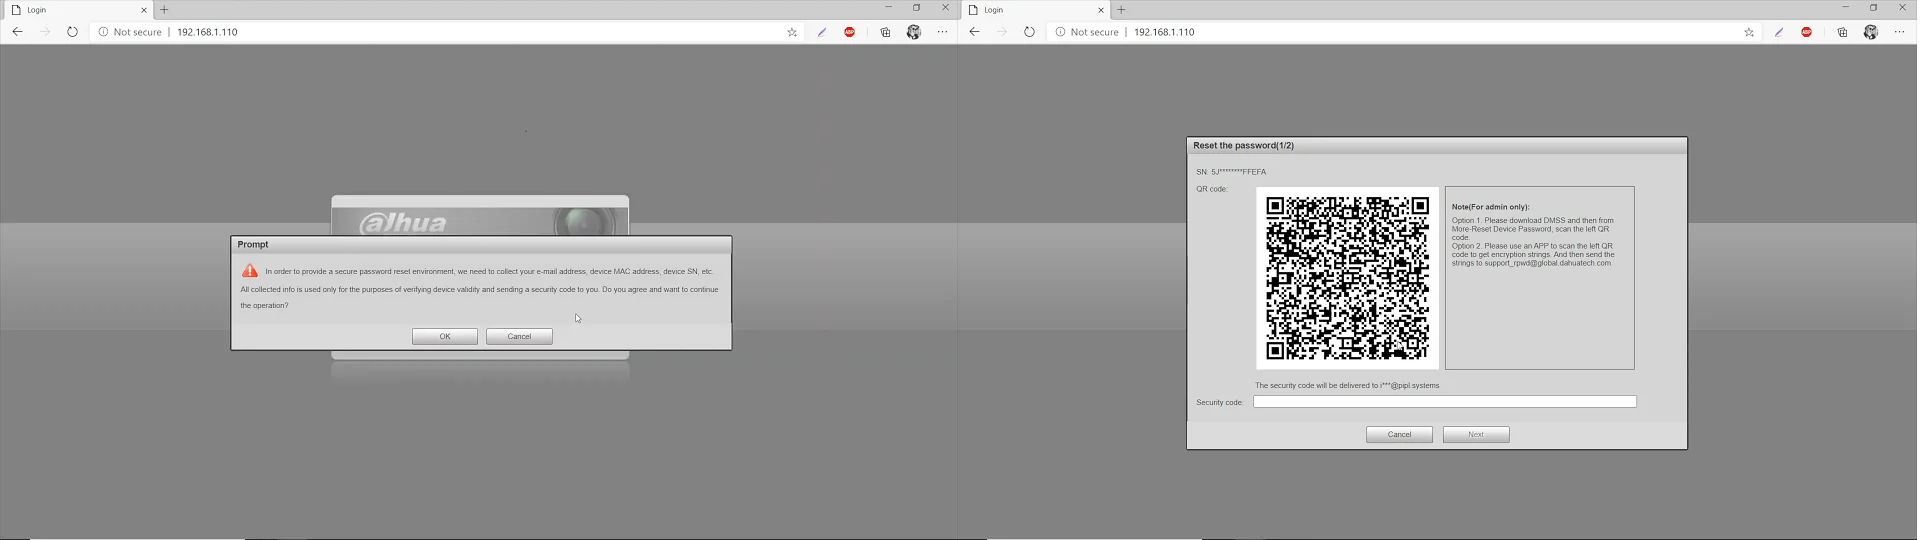The width and height of the screenshot is (1920, 540).
Task: Add page to favorites in right browser
Action: [x=1749, y=32]
